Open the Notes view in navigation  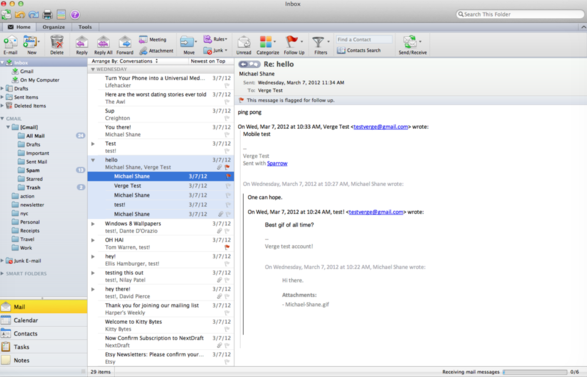(43, 360)
